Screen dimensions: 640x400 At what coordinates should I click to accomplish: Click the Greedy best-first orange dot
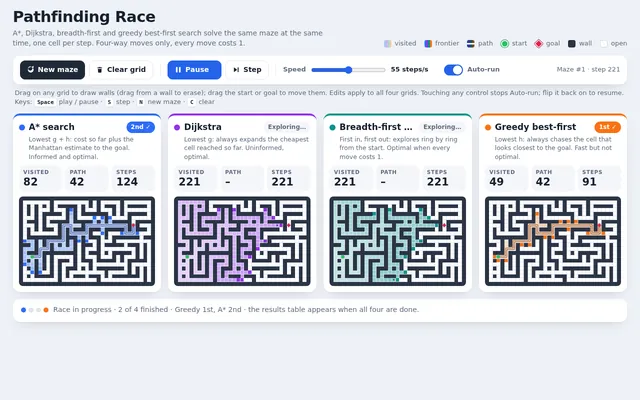[488, 127]
